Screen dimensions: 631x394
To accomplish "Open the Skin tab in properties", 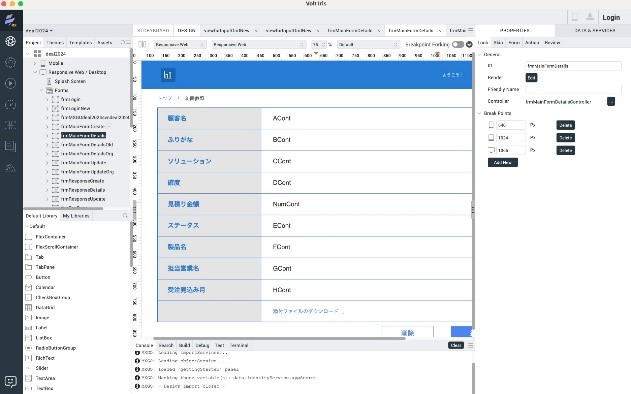I will (x=498, y=42).
